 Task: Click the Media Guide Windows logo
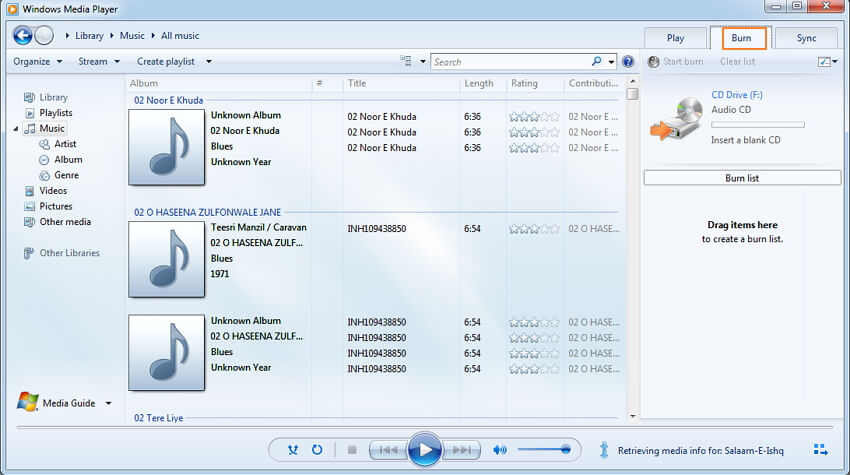tap(28, 402)
